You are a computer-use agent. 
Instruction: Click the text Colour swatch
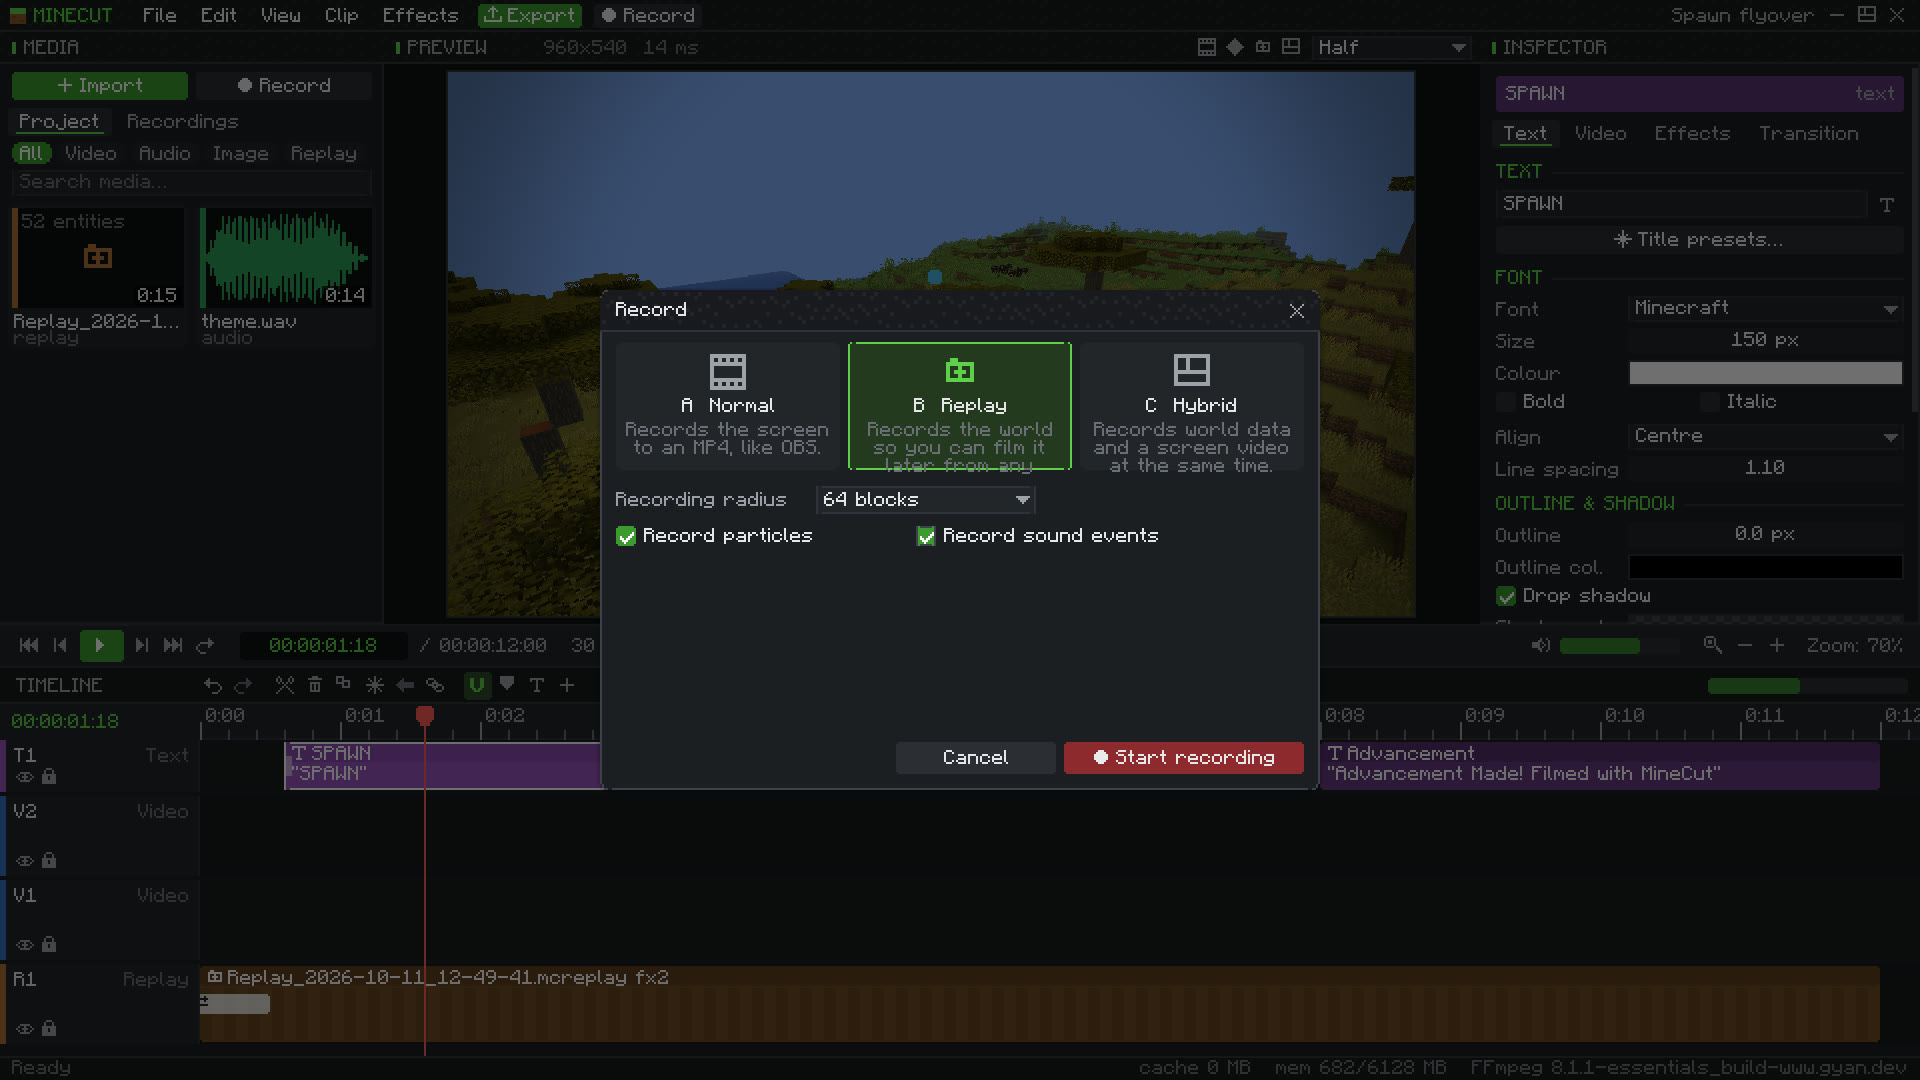point(1765,373)
